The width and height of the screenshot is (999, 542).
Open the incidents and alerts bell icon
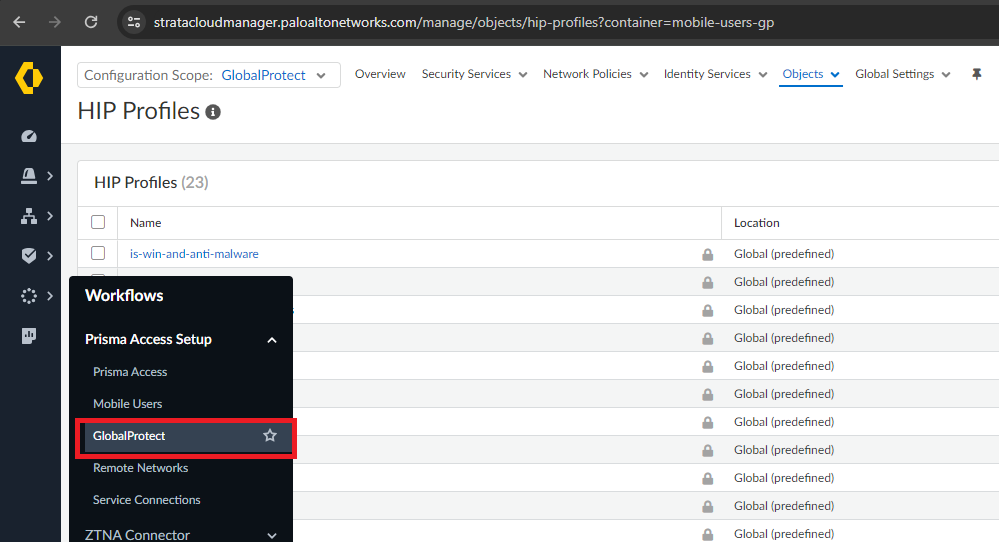pos(29,176)
